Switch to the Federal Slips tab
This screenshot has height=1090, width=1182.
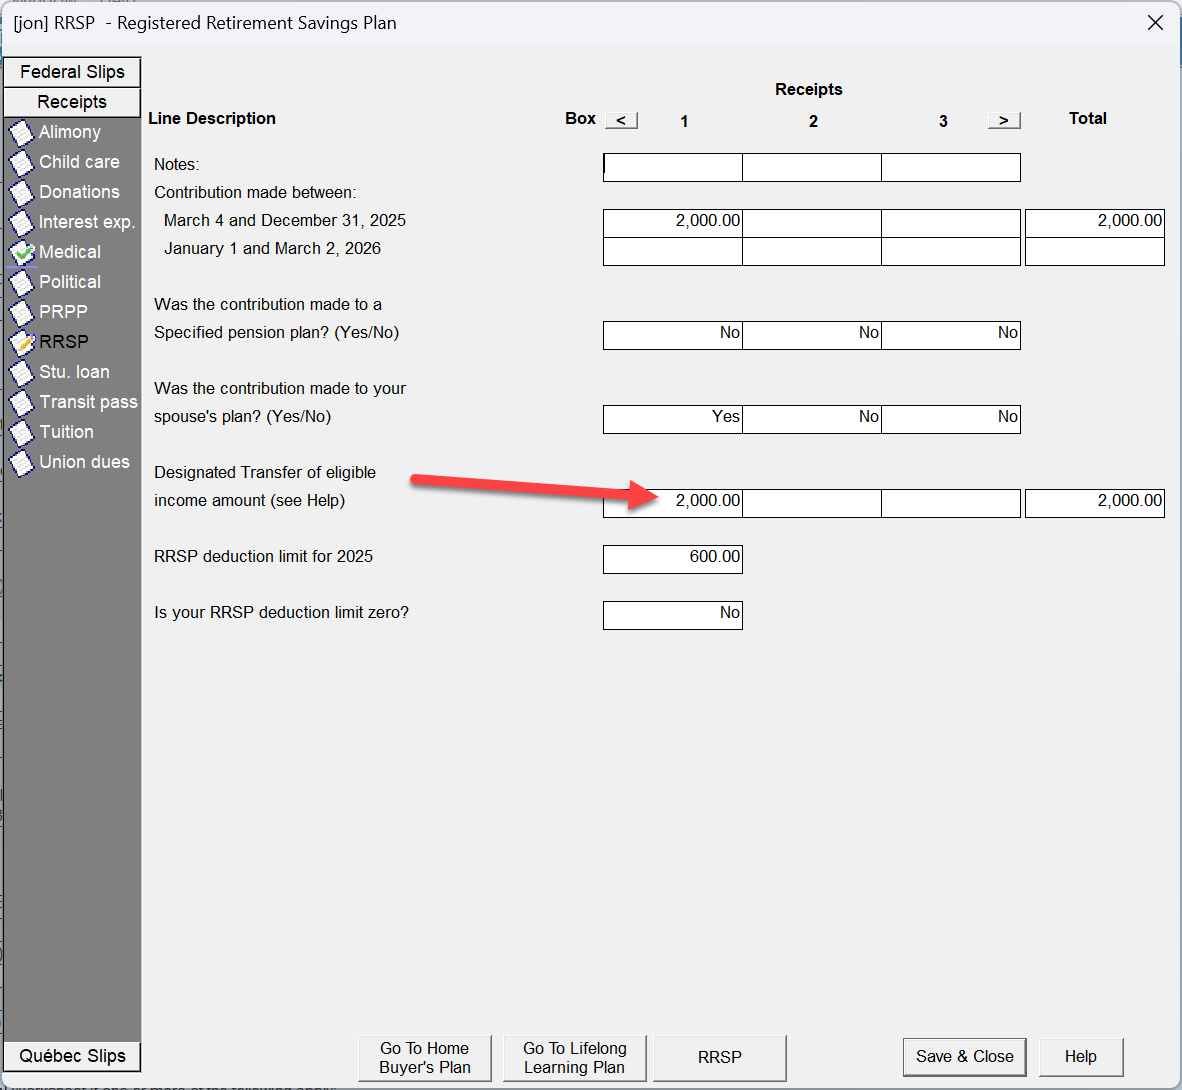point(72,72)
